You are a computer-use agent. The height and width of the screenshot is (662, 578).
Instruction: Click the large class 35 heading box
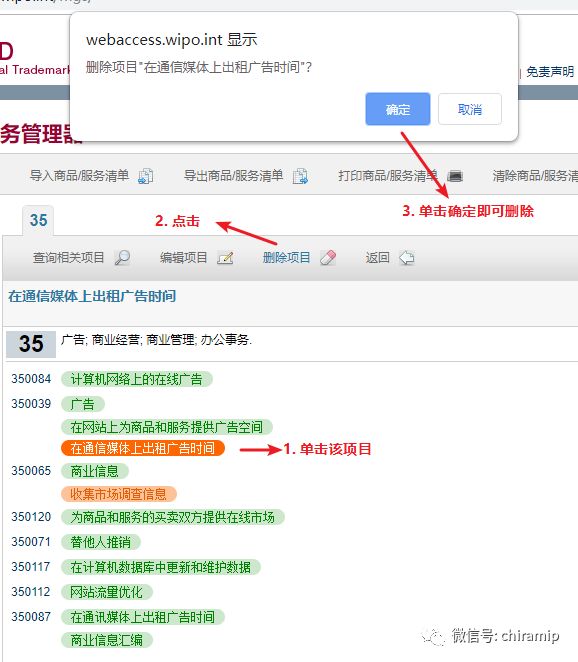tap(31, 344)
